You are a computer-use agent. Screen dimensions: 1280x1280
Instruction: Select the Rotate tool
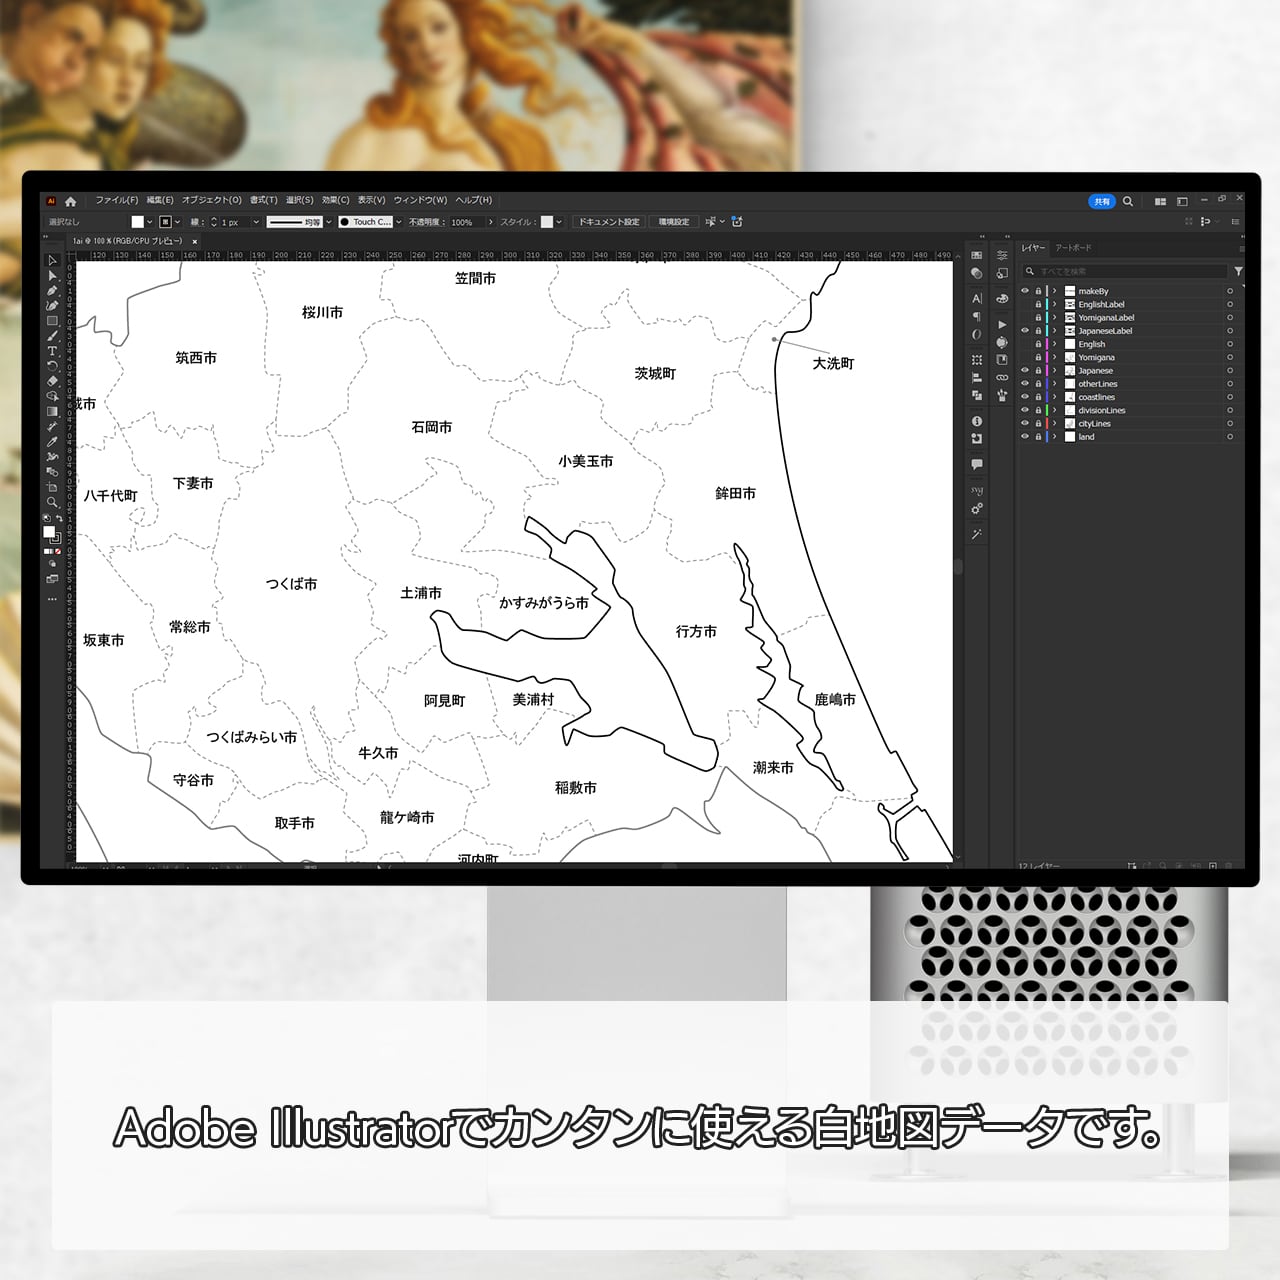click(52, 366)
